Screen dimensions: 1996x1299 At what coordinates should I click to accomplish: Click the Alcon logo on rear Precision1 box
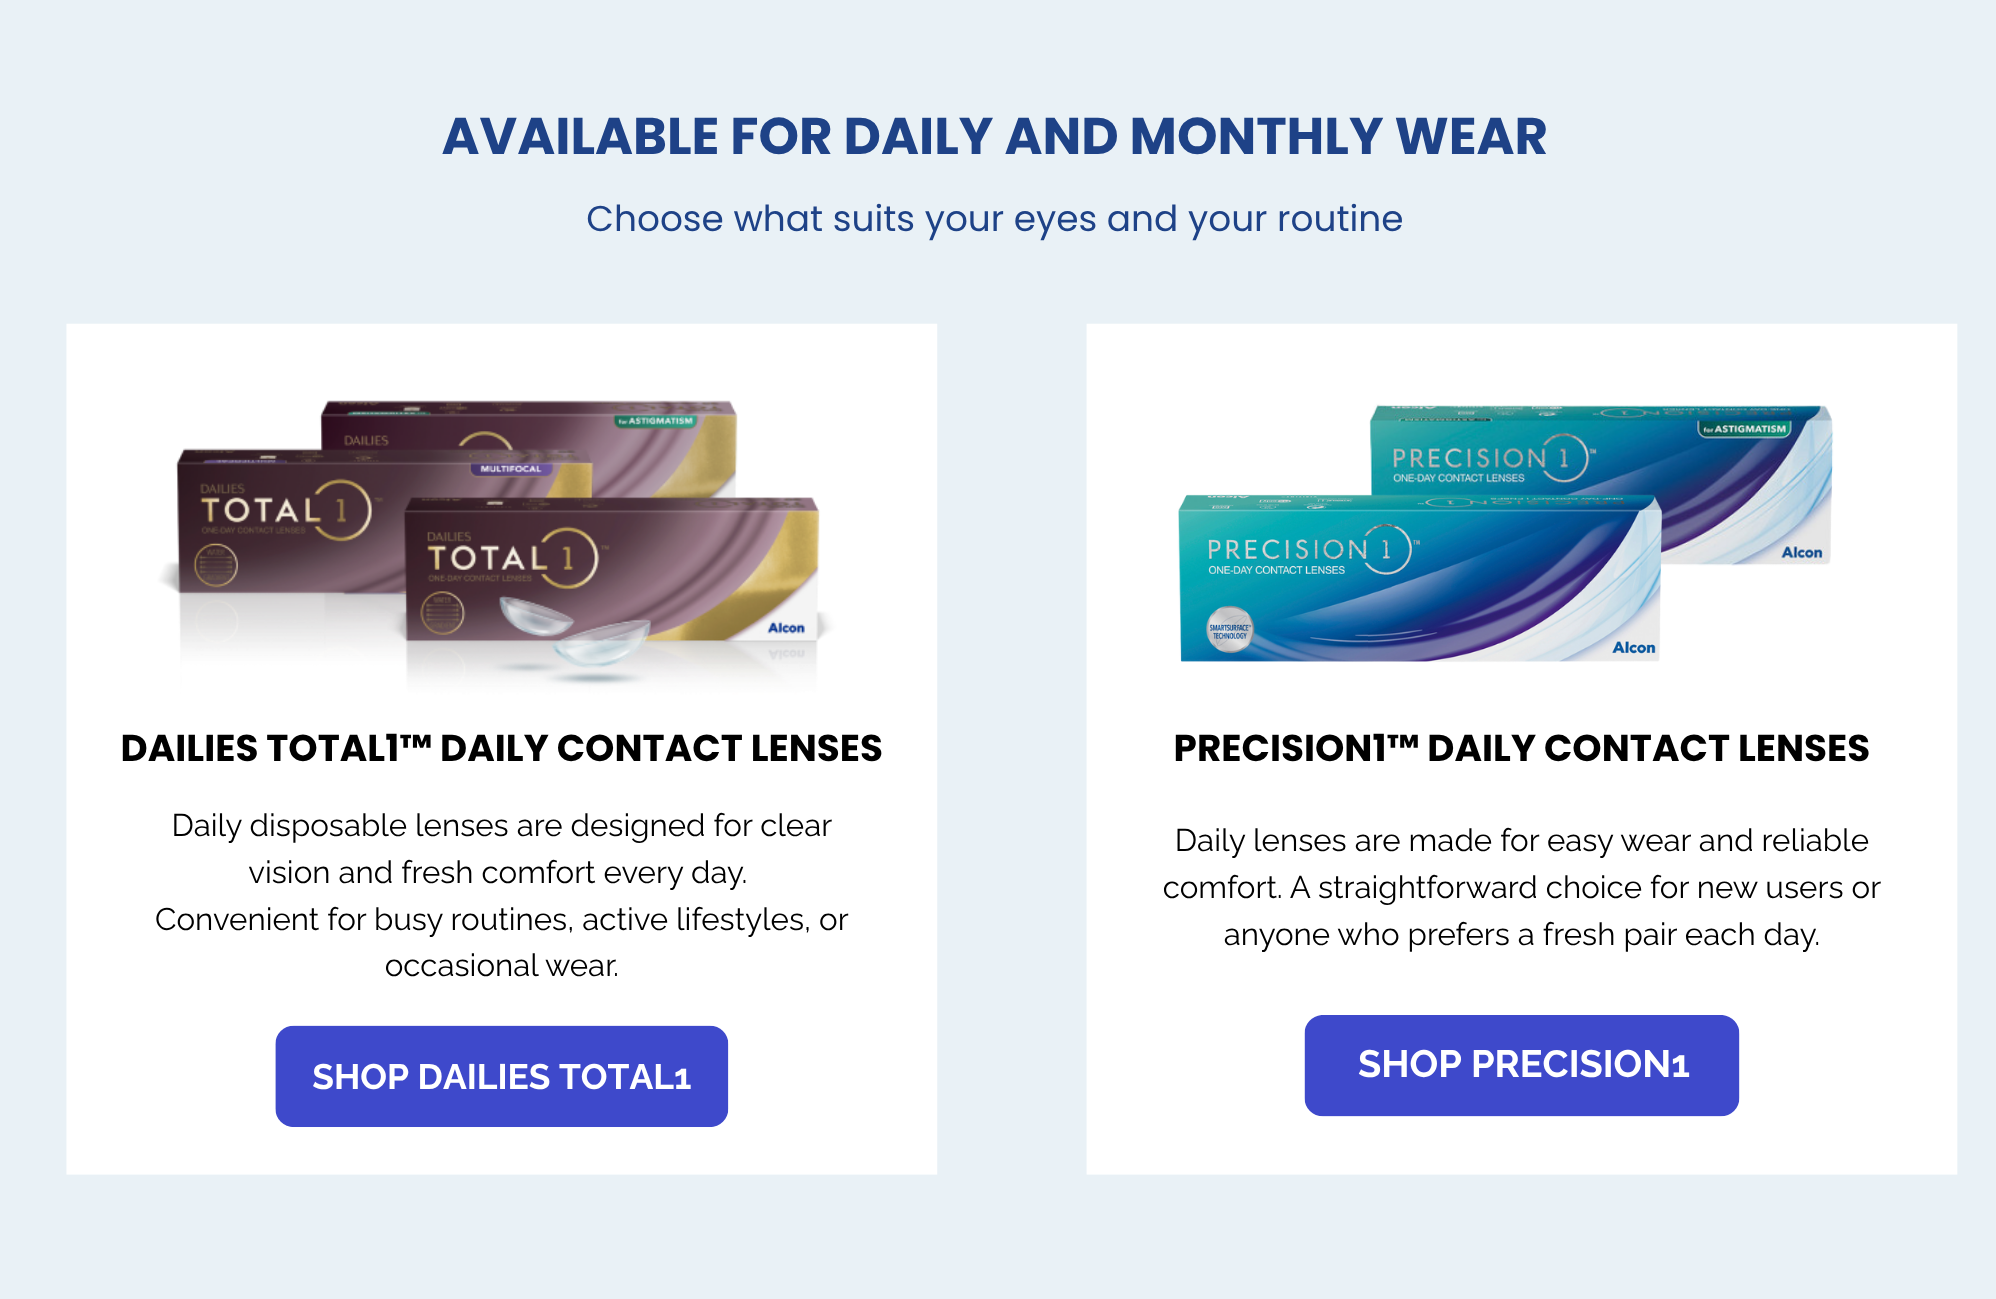click(1801, 553)
